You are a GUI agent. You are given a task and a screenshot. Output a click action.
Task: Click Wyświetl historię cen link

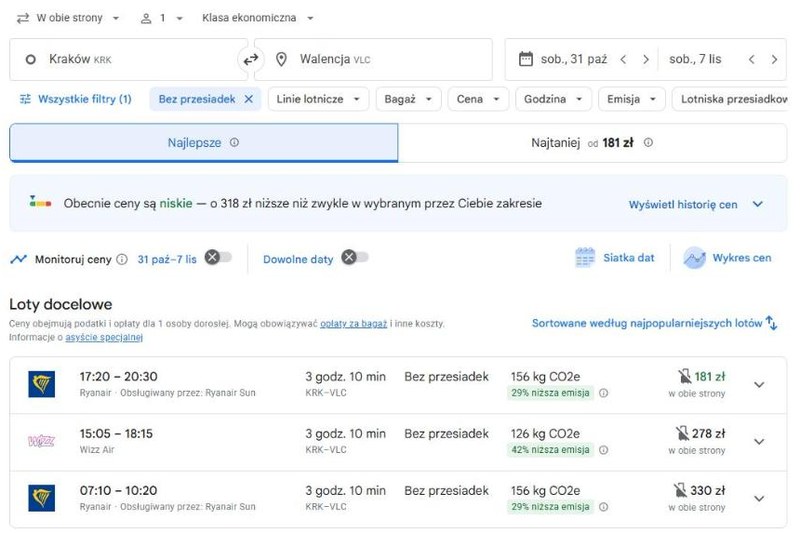click(683, 205)
